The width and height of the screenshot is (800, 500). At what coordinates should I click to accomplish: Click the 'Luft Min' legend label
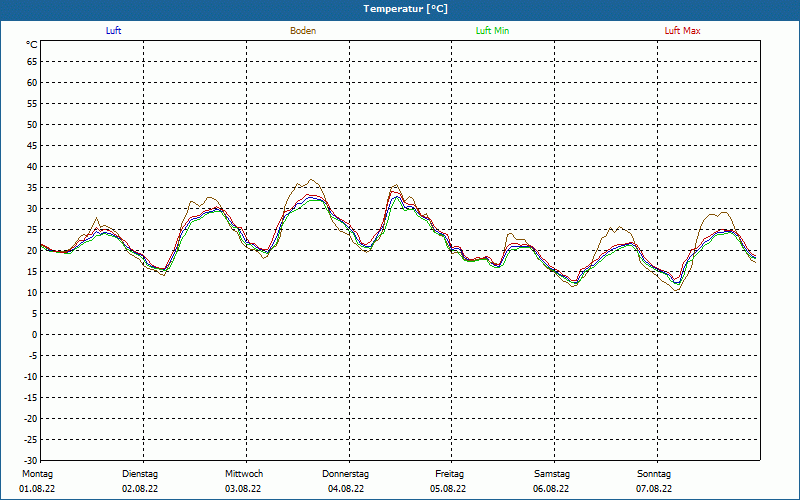tap(492, 31)
